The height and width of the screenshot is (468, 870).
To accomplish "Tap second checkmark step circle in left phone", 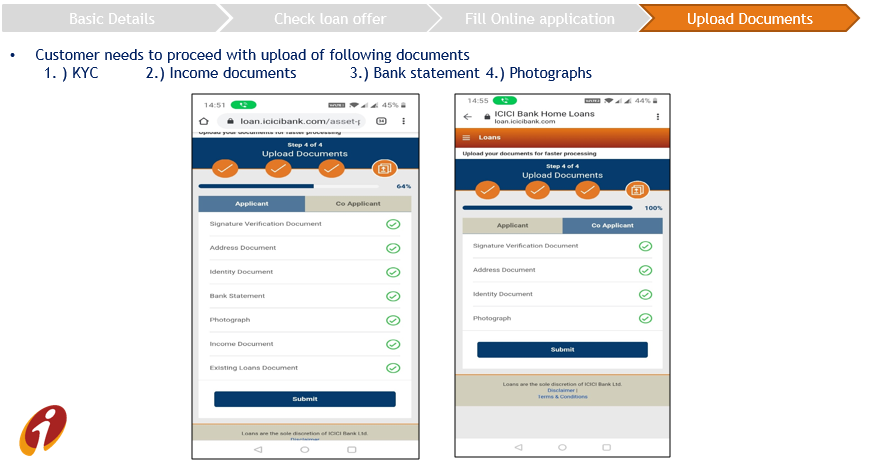I will click(278, 168).
